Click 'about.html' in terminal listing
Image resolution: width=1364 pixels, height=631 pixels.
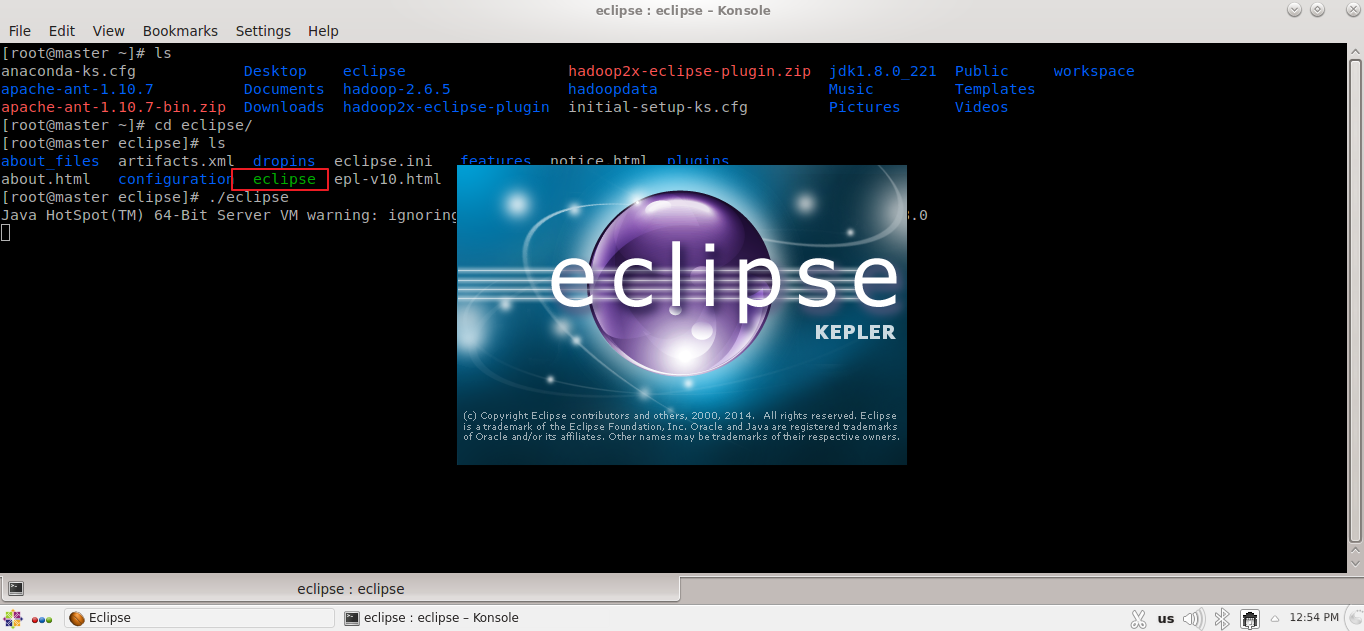45,179
